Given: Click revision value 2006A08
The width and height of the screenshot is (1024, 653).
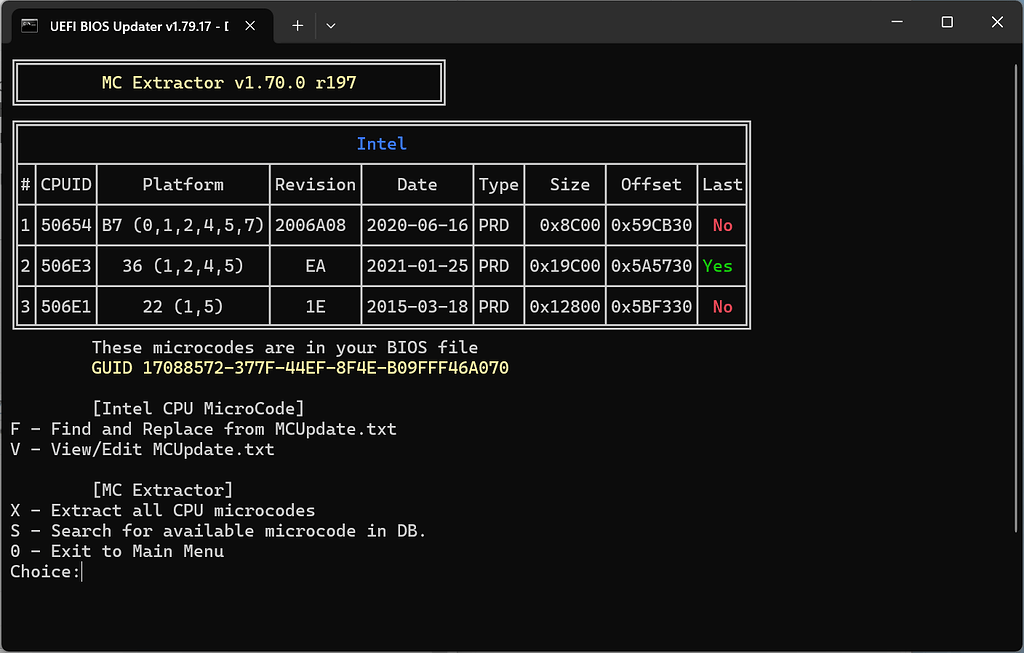Looking at the screenshot, I should point(310,225).
